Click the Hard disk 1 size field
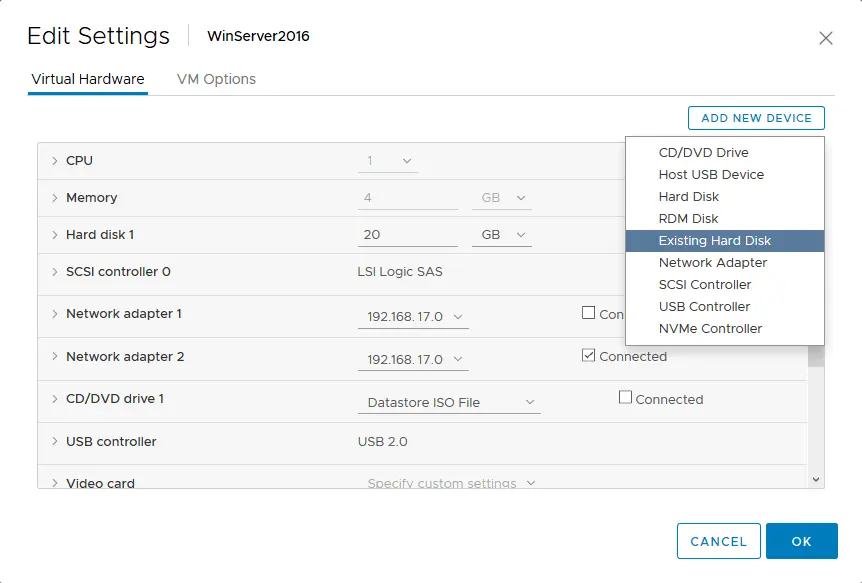This screenshot has height=583, width=862. (407, 235)
